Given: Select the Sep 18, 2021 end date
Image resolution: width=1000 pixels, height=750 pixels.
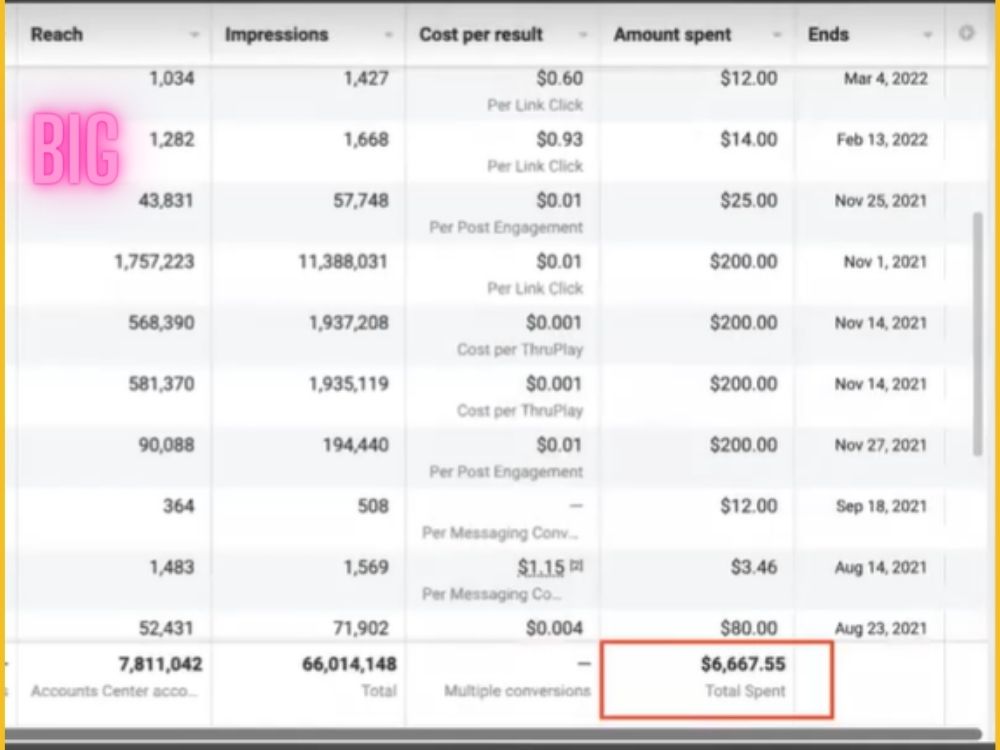Looking at the screenshot, I should click(881, 506).
